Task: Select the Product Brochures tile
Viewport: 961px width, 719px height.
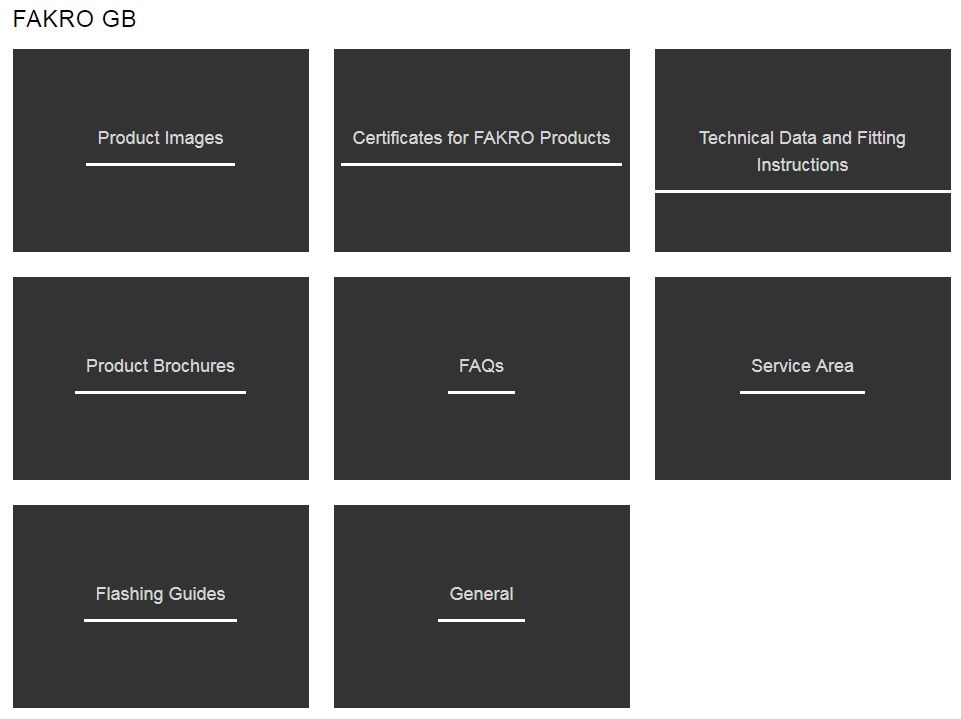Action: [x=161, y=378]
